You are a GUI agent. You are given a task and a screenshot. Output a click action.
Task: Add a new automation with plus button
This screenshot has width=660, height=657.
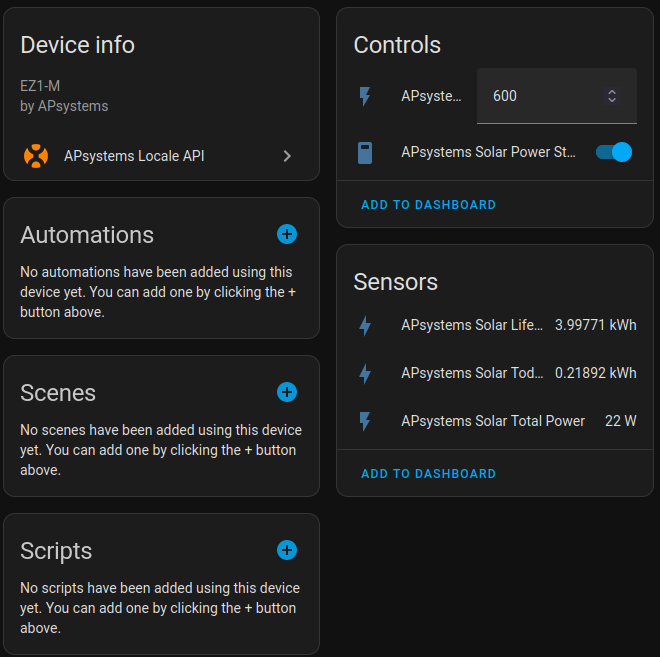pyautogui.click(x=287, y=234)
